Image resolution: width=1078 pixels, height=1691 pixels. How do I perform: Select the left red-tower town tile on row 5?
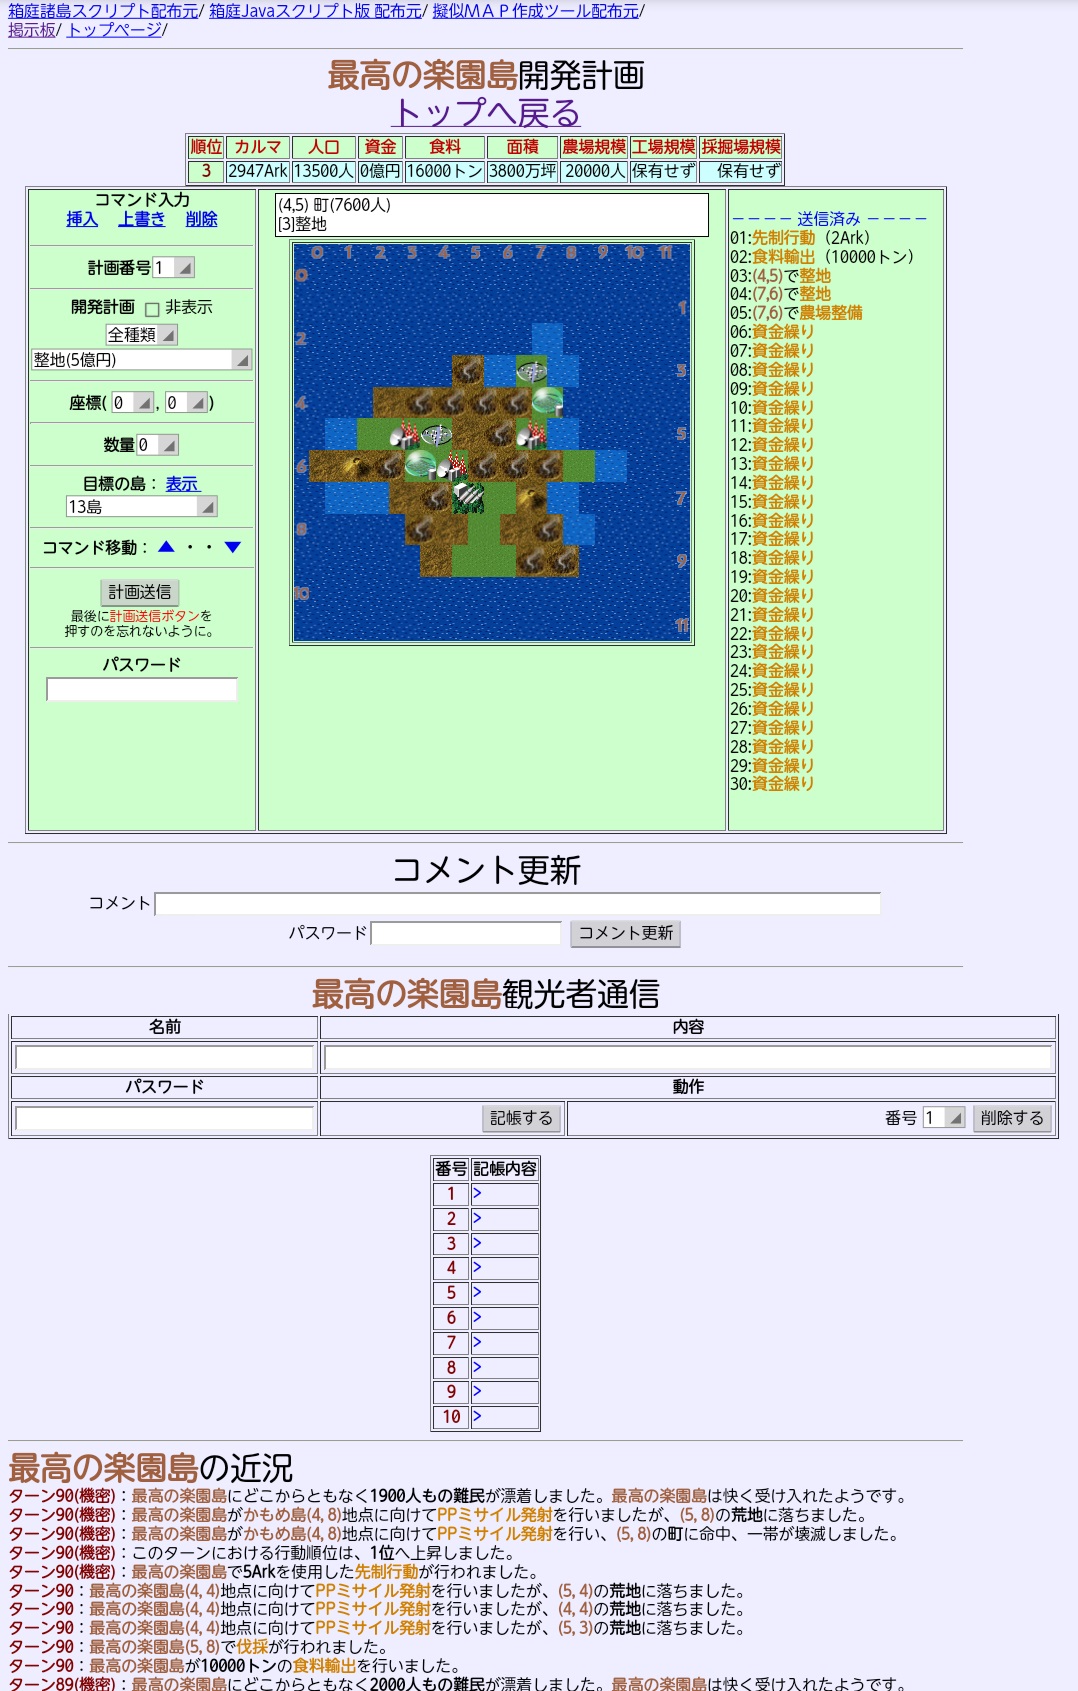click(404, 434)
